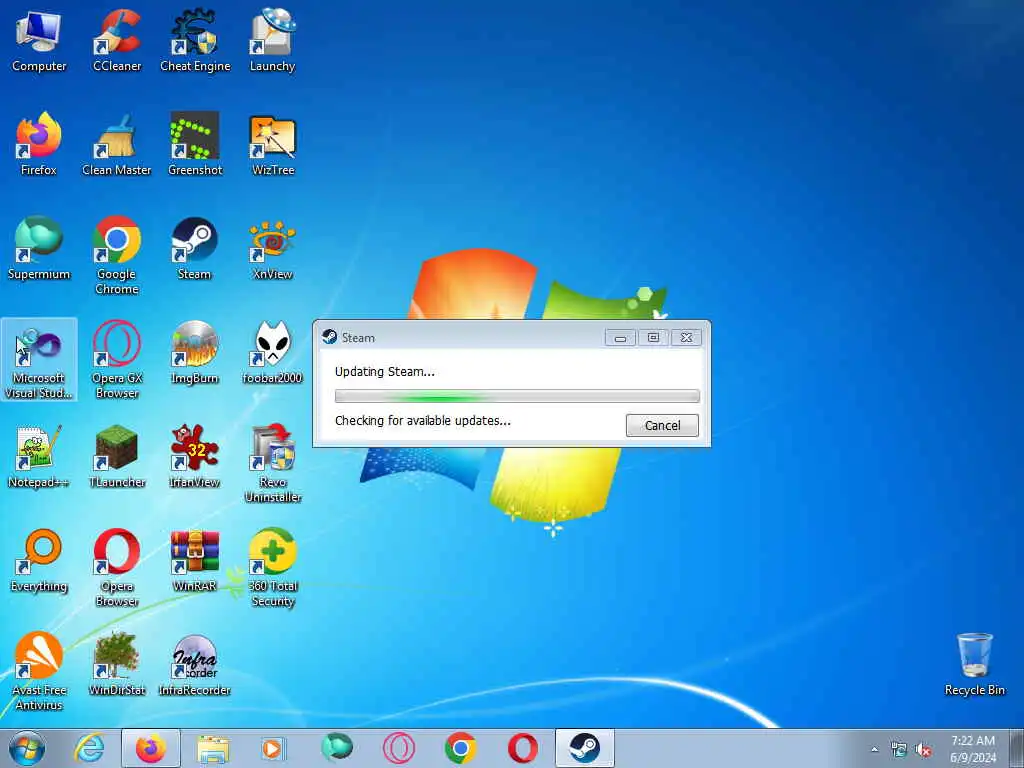Select the WizTree desktop shortcut
The width and height of the screenshot is (1024, 768).
coord(272,144)
